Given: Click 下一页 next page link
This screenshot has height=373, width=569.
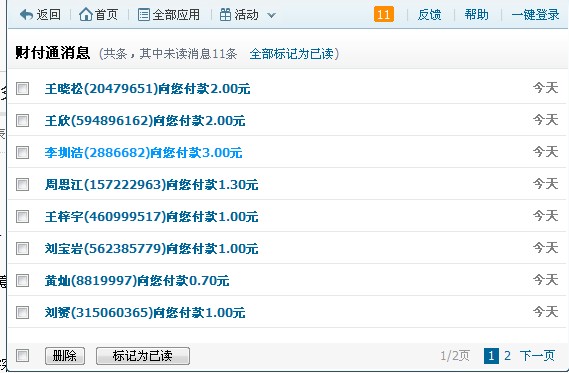Looking at the screenshot, I should [x=537, y=356].
